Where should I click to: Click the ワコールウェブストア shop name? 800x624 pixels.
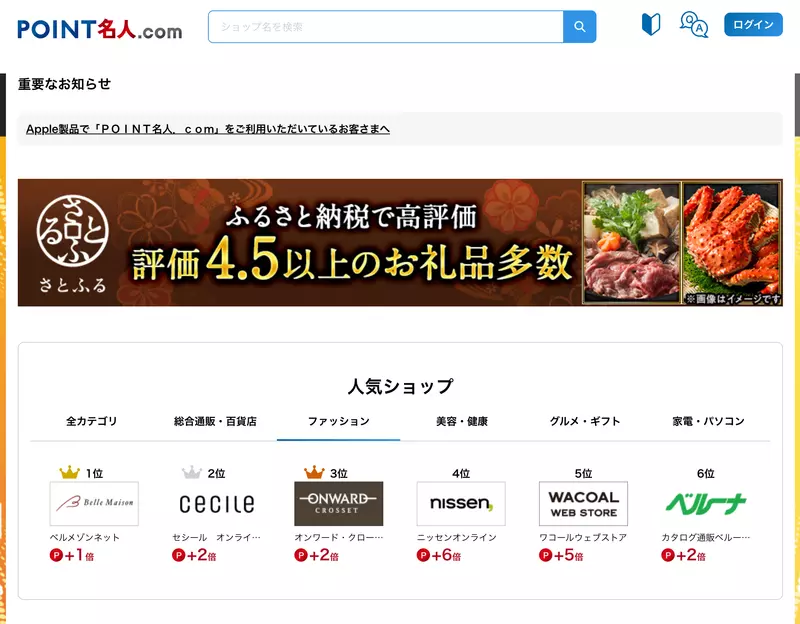(583, 537)
